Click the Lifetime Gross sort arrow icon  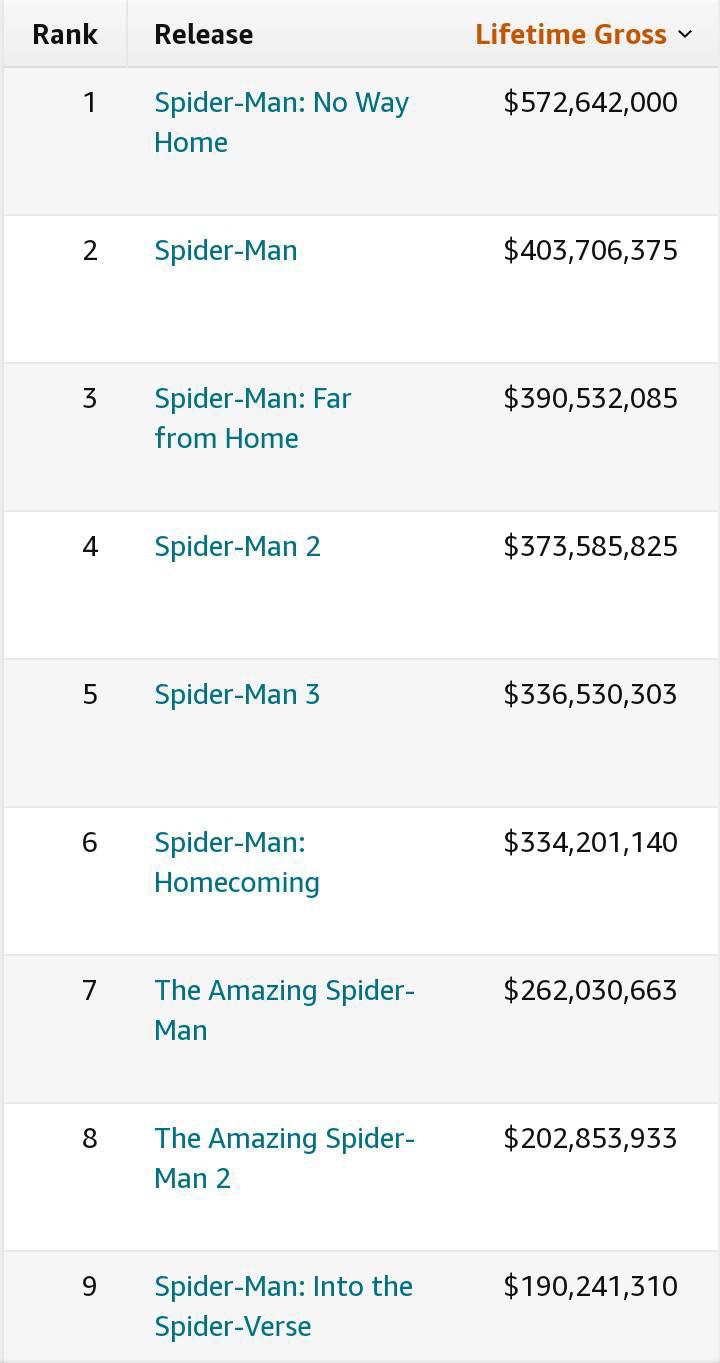[x=685, y=34]
